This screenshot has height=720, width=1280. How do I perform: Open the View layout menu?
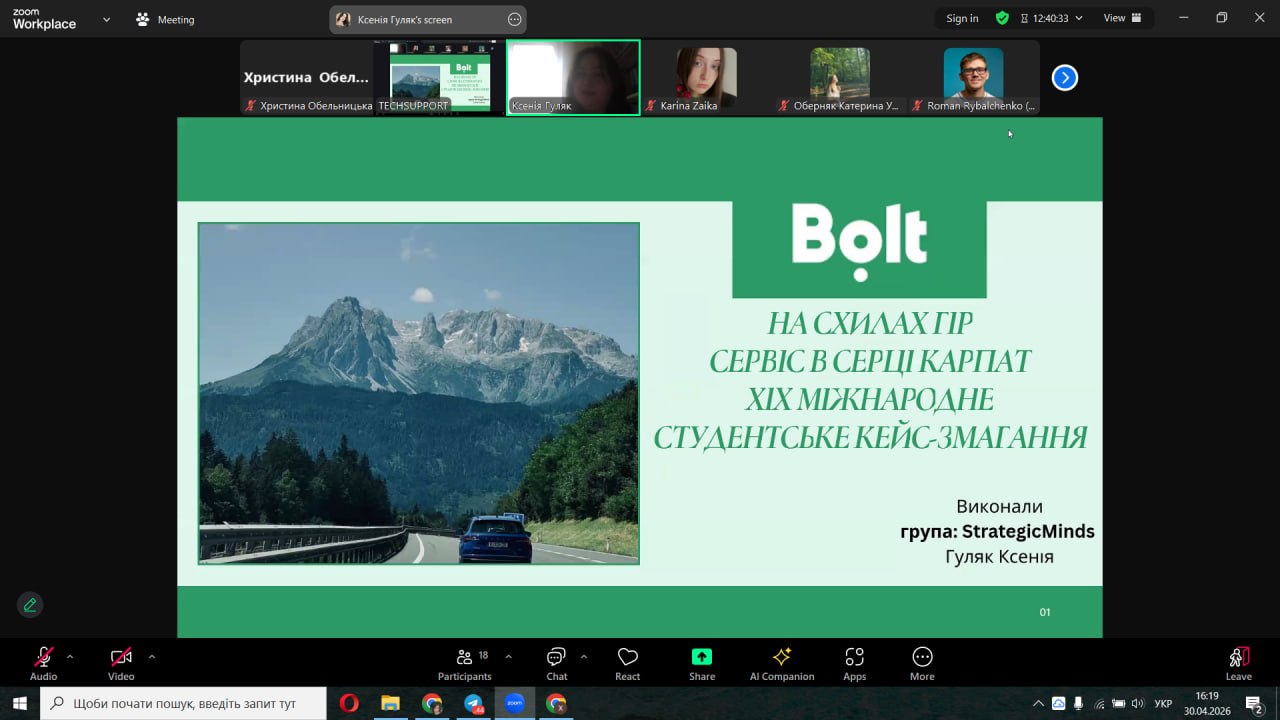(x=1121, y=18)
